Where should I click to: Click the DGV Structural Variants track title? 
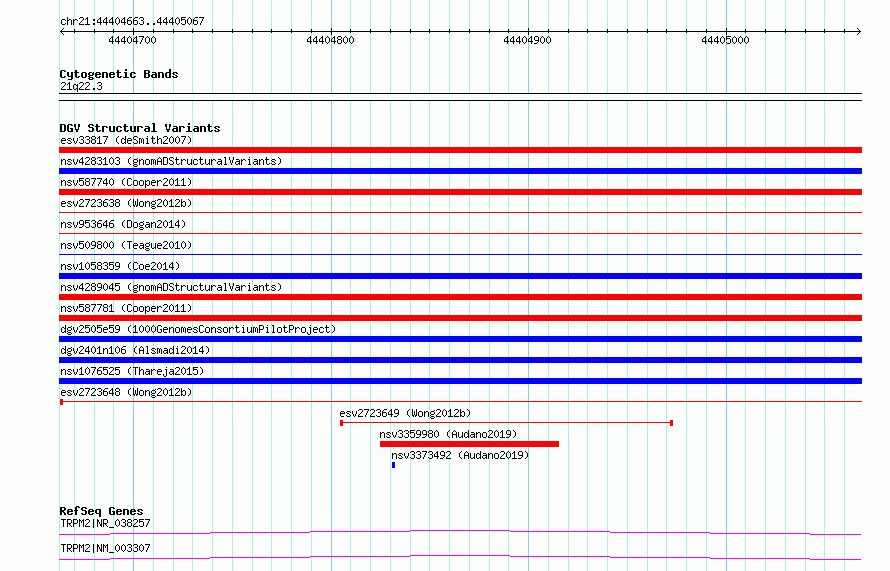[x=140, y=128]
